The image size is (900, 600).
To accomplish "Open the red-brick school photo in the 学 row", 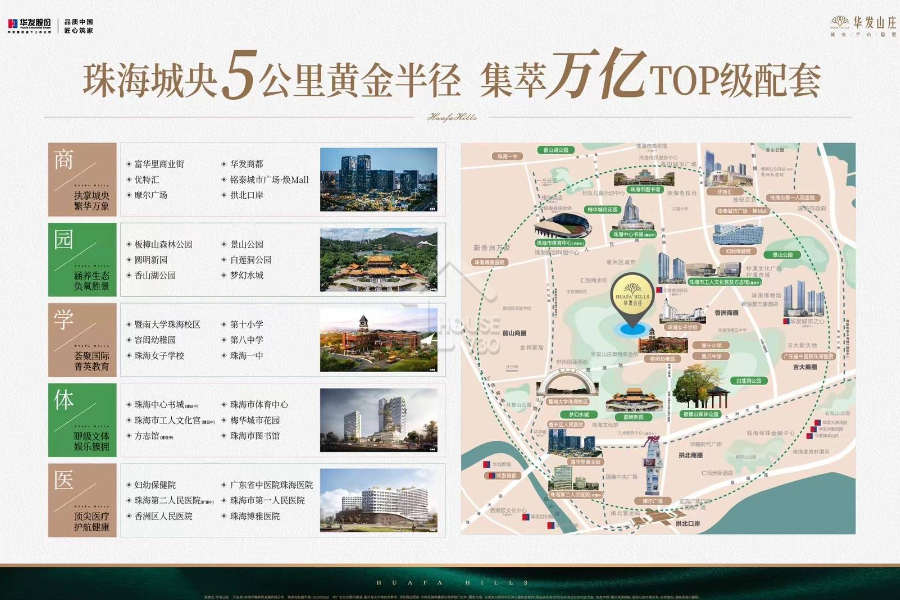I will coord(379,340).
